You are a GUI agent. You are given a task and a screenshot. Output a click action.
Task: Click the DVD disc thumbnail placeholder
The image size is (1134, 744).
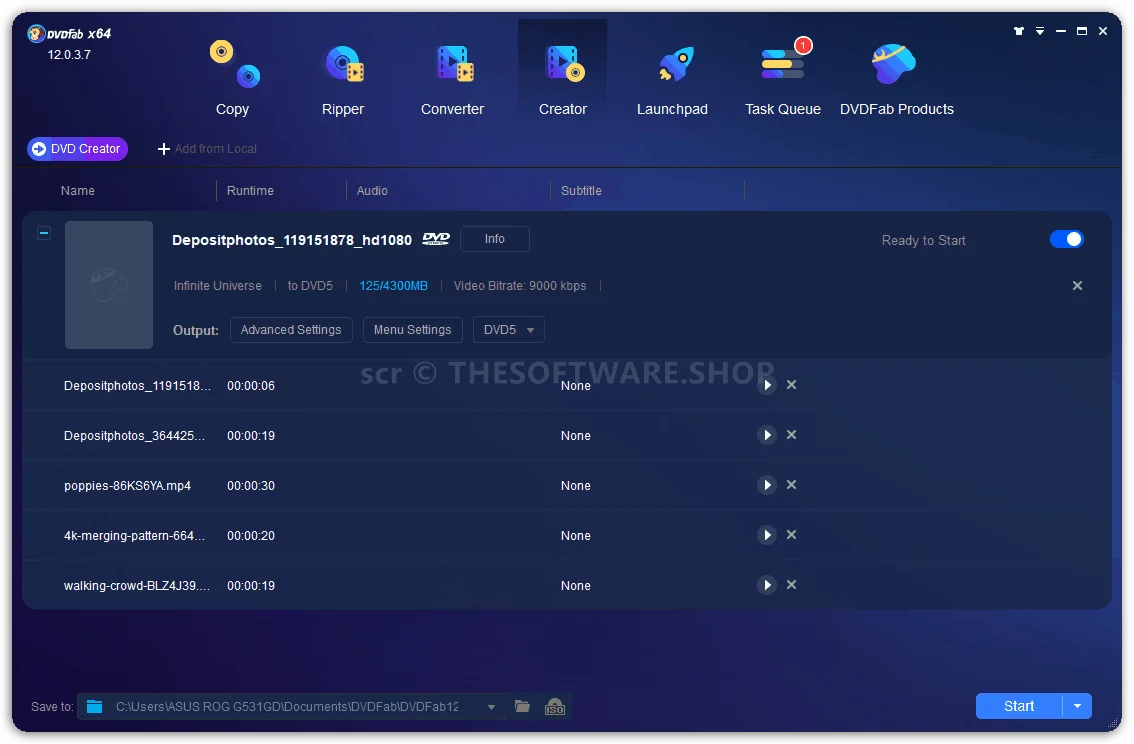point(109,285)
